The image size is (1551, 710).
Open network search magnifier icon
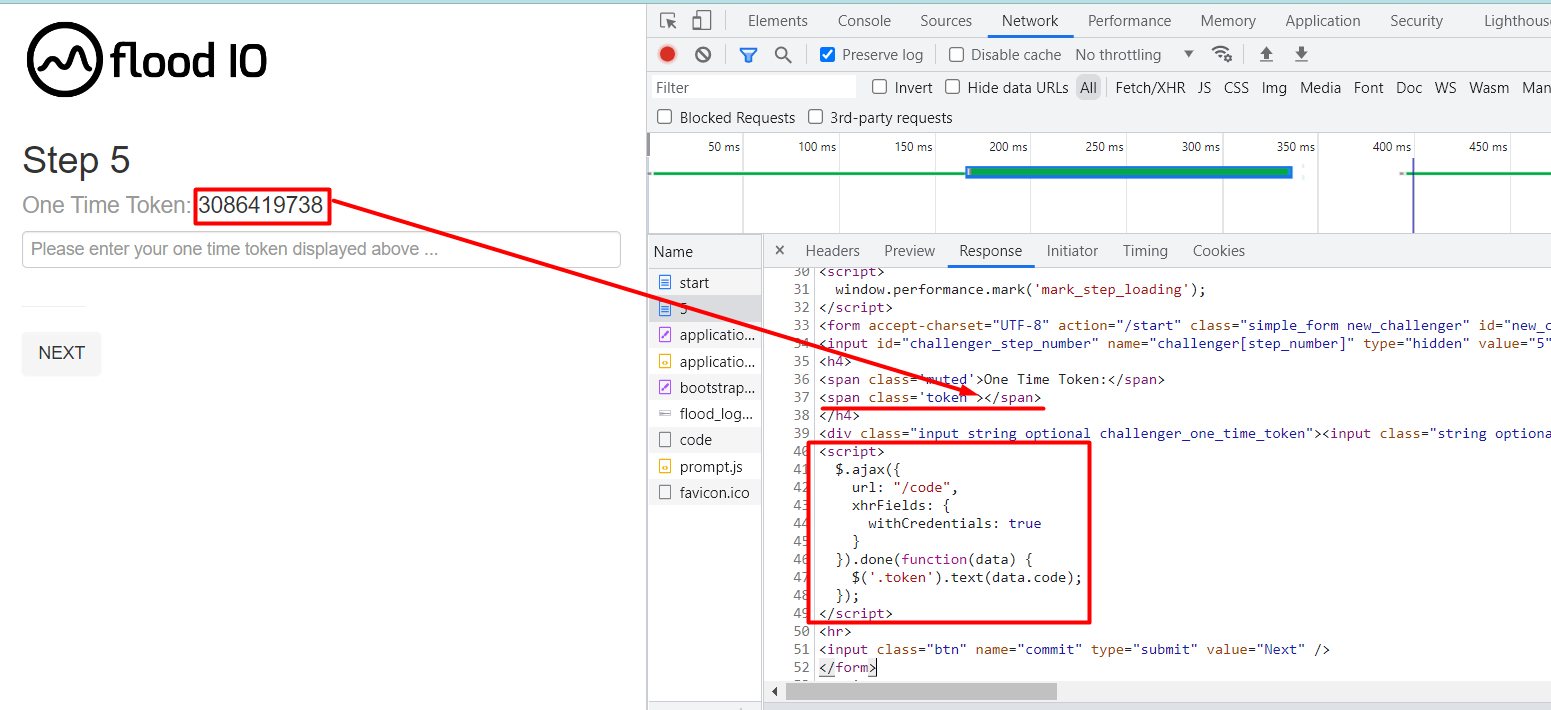[x=783, y=54]
